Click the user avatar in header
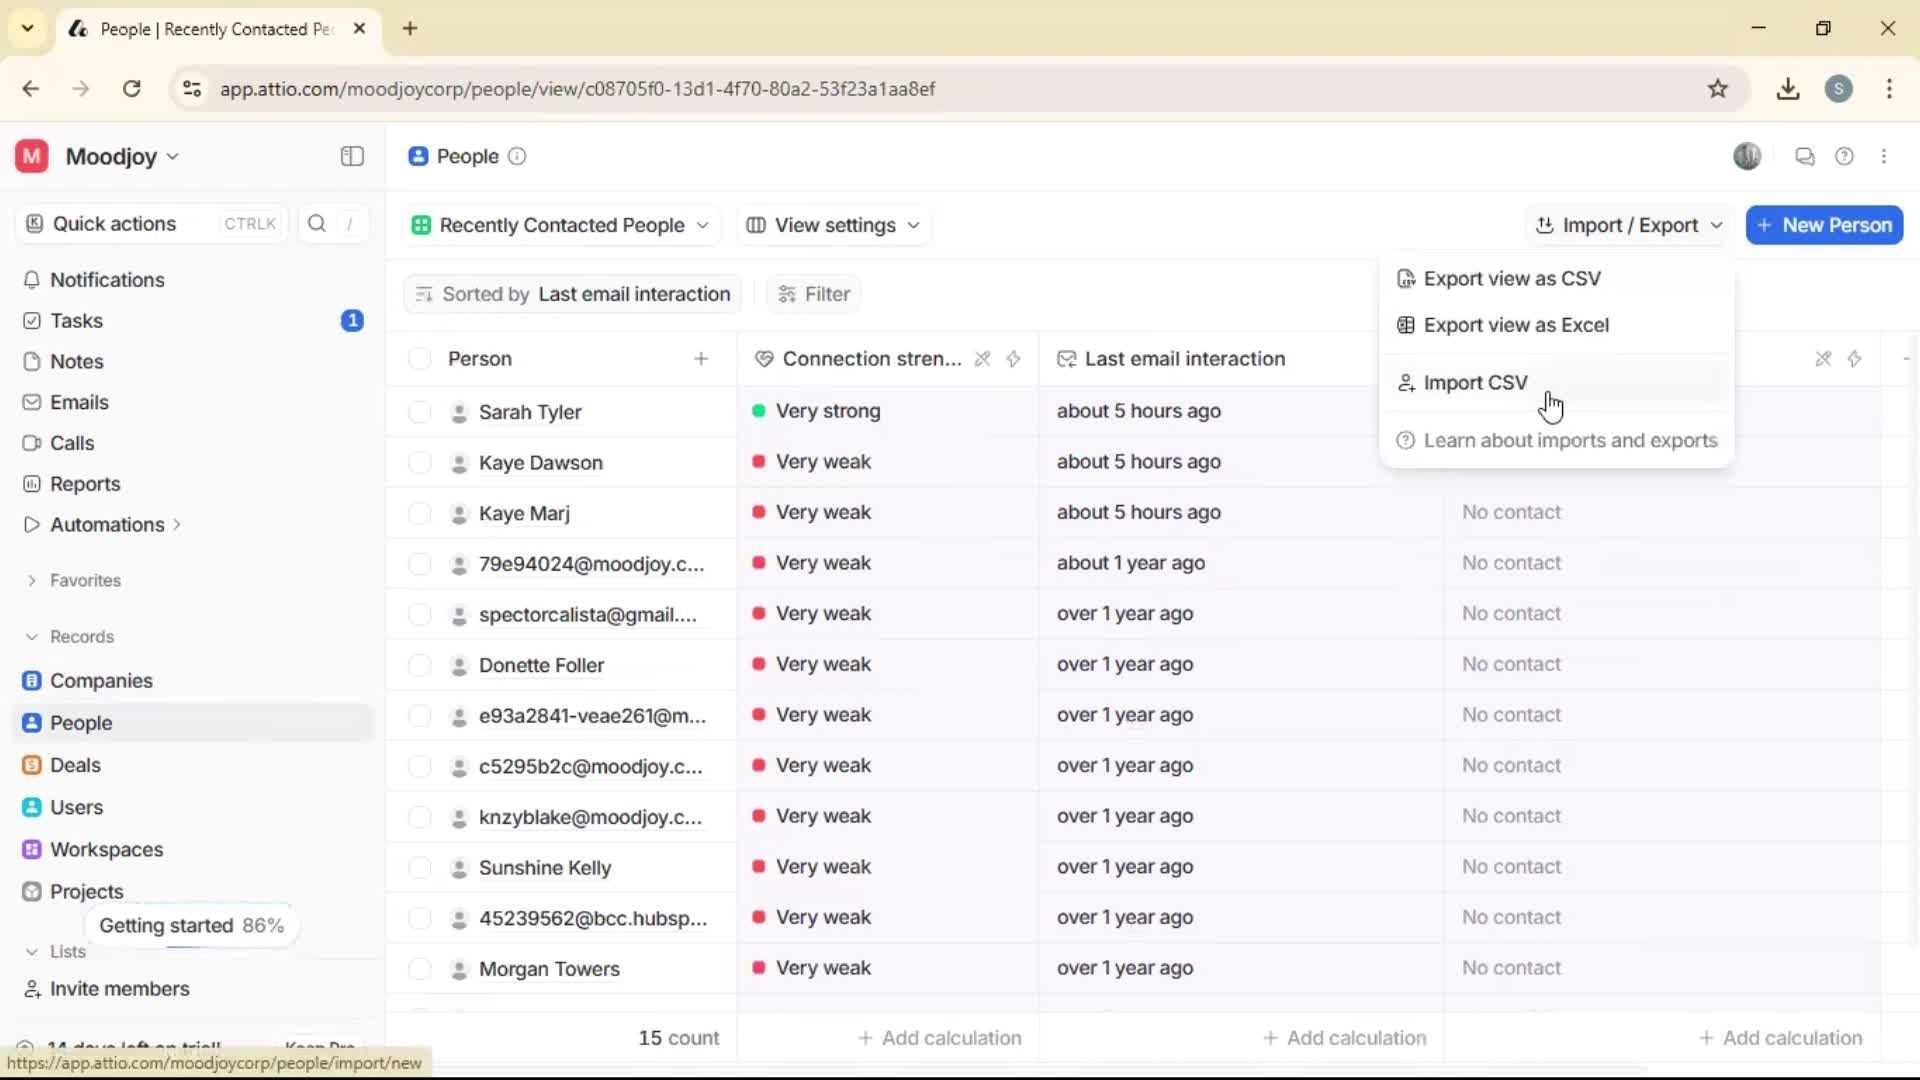Screen dimensions: 1920x1080 pos(1747,156)
